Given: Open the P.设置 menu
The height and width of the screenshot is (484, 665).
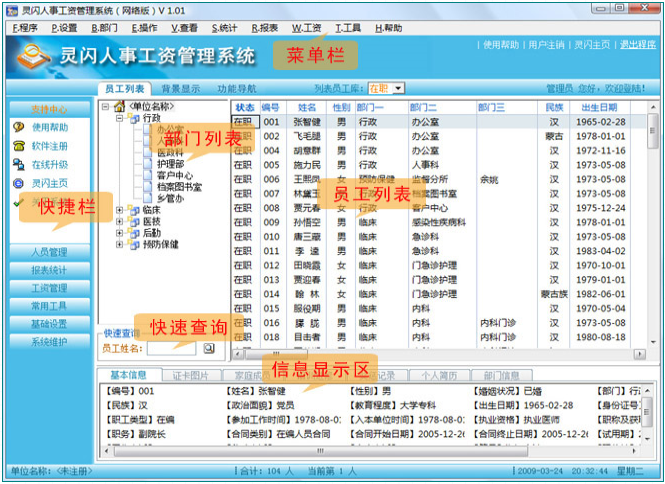Looking at the screenshot, I should coord(64,28).
